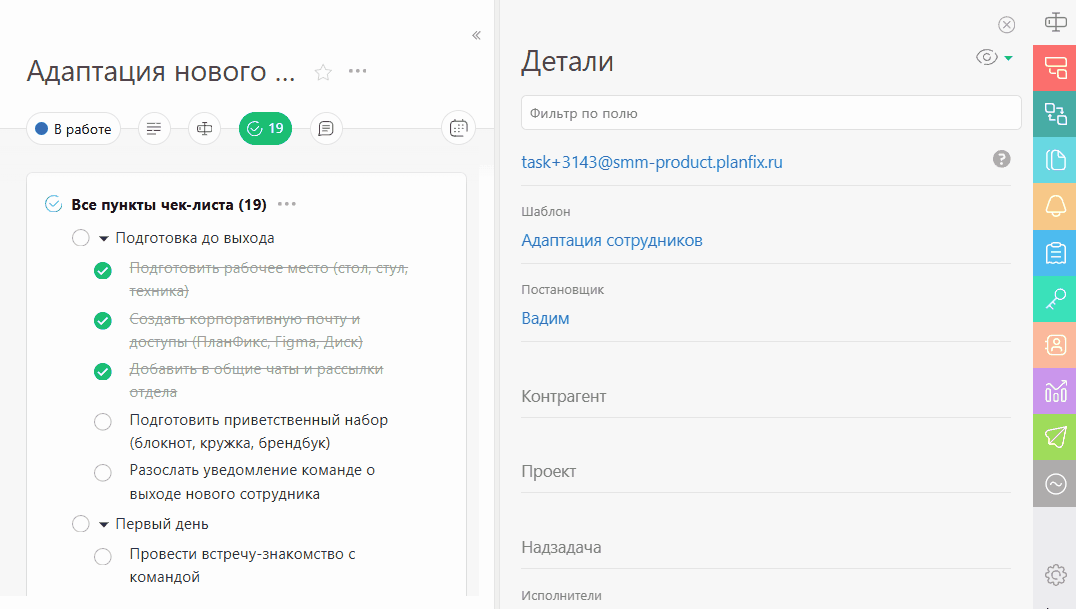Viewport: 1076px width, 609px height.
Task: Click the task email address link
Action: 652,162
